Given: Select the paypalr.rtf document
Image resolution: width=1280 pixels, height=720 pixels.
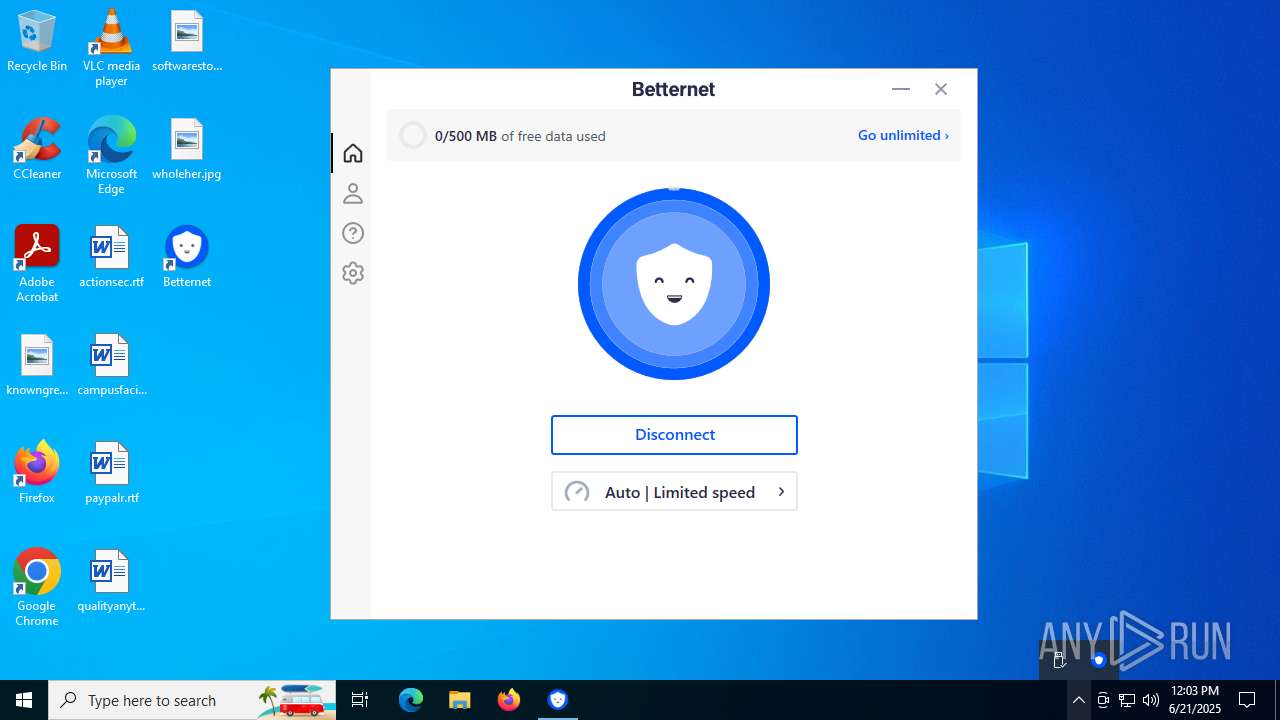Looking at the screenshot, I should pos(111,474).
